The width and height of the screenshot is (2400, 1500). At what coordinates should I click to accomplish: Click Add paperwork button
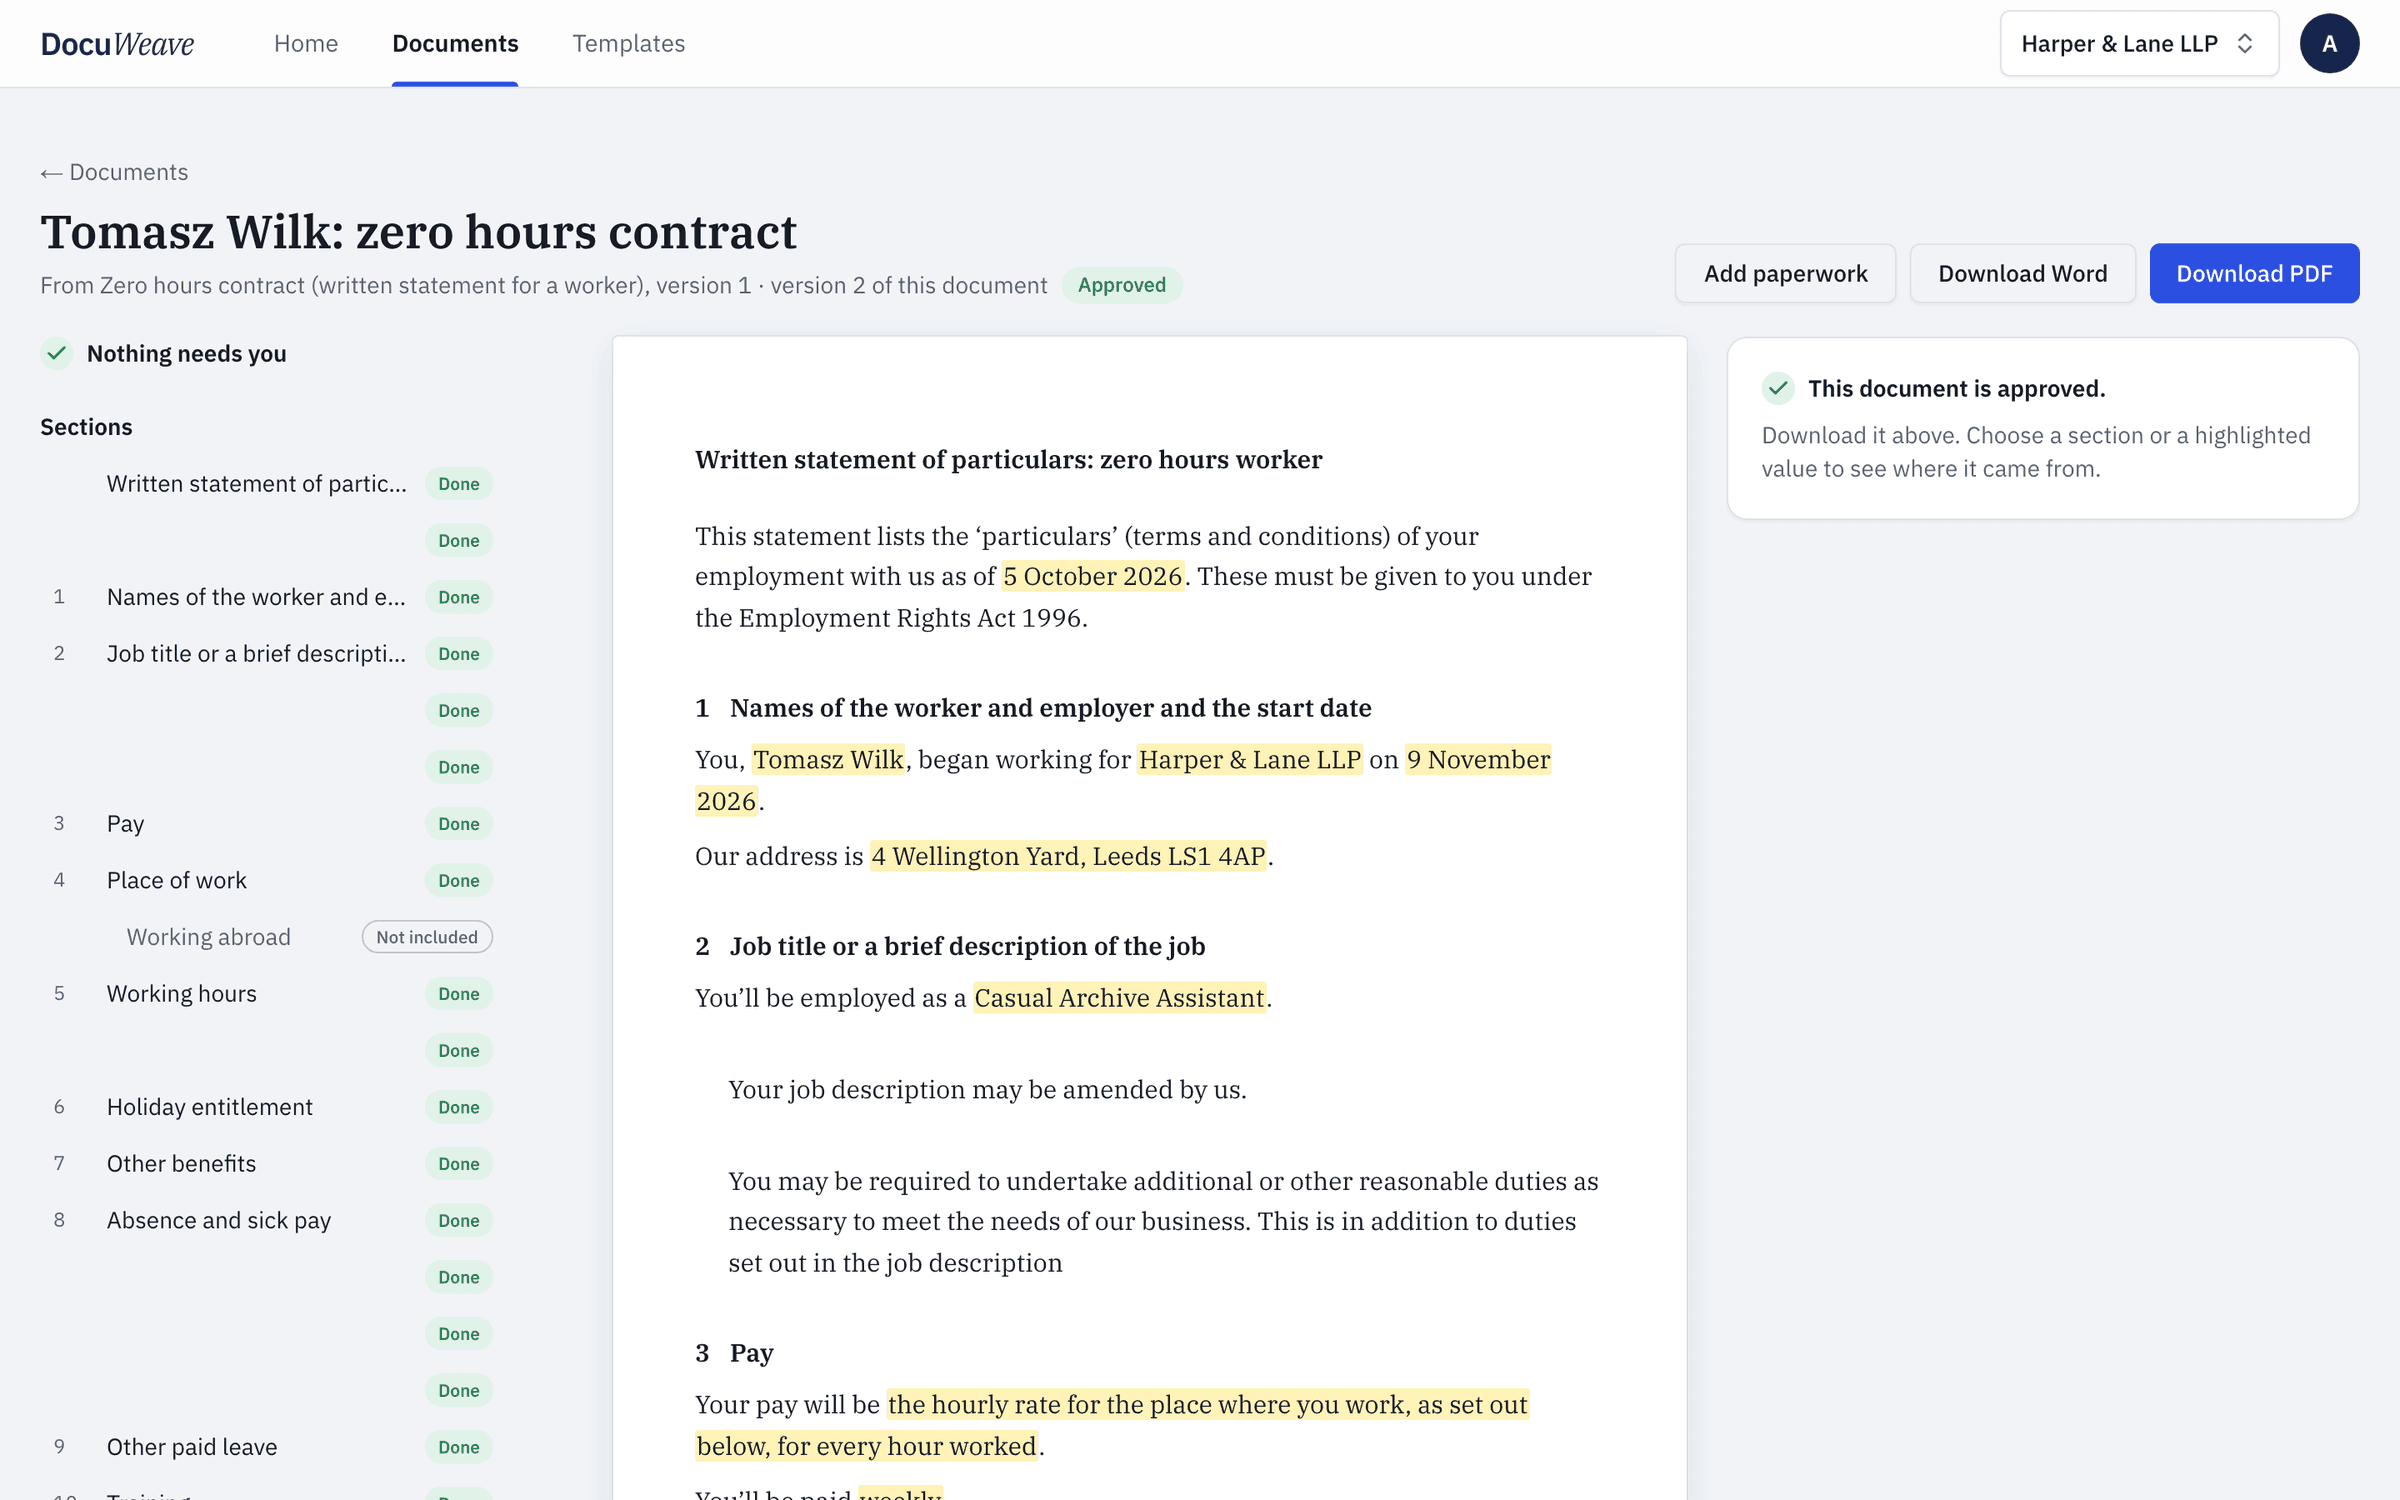click(1785, 273)
